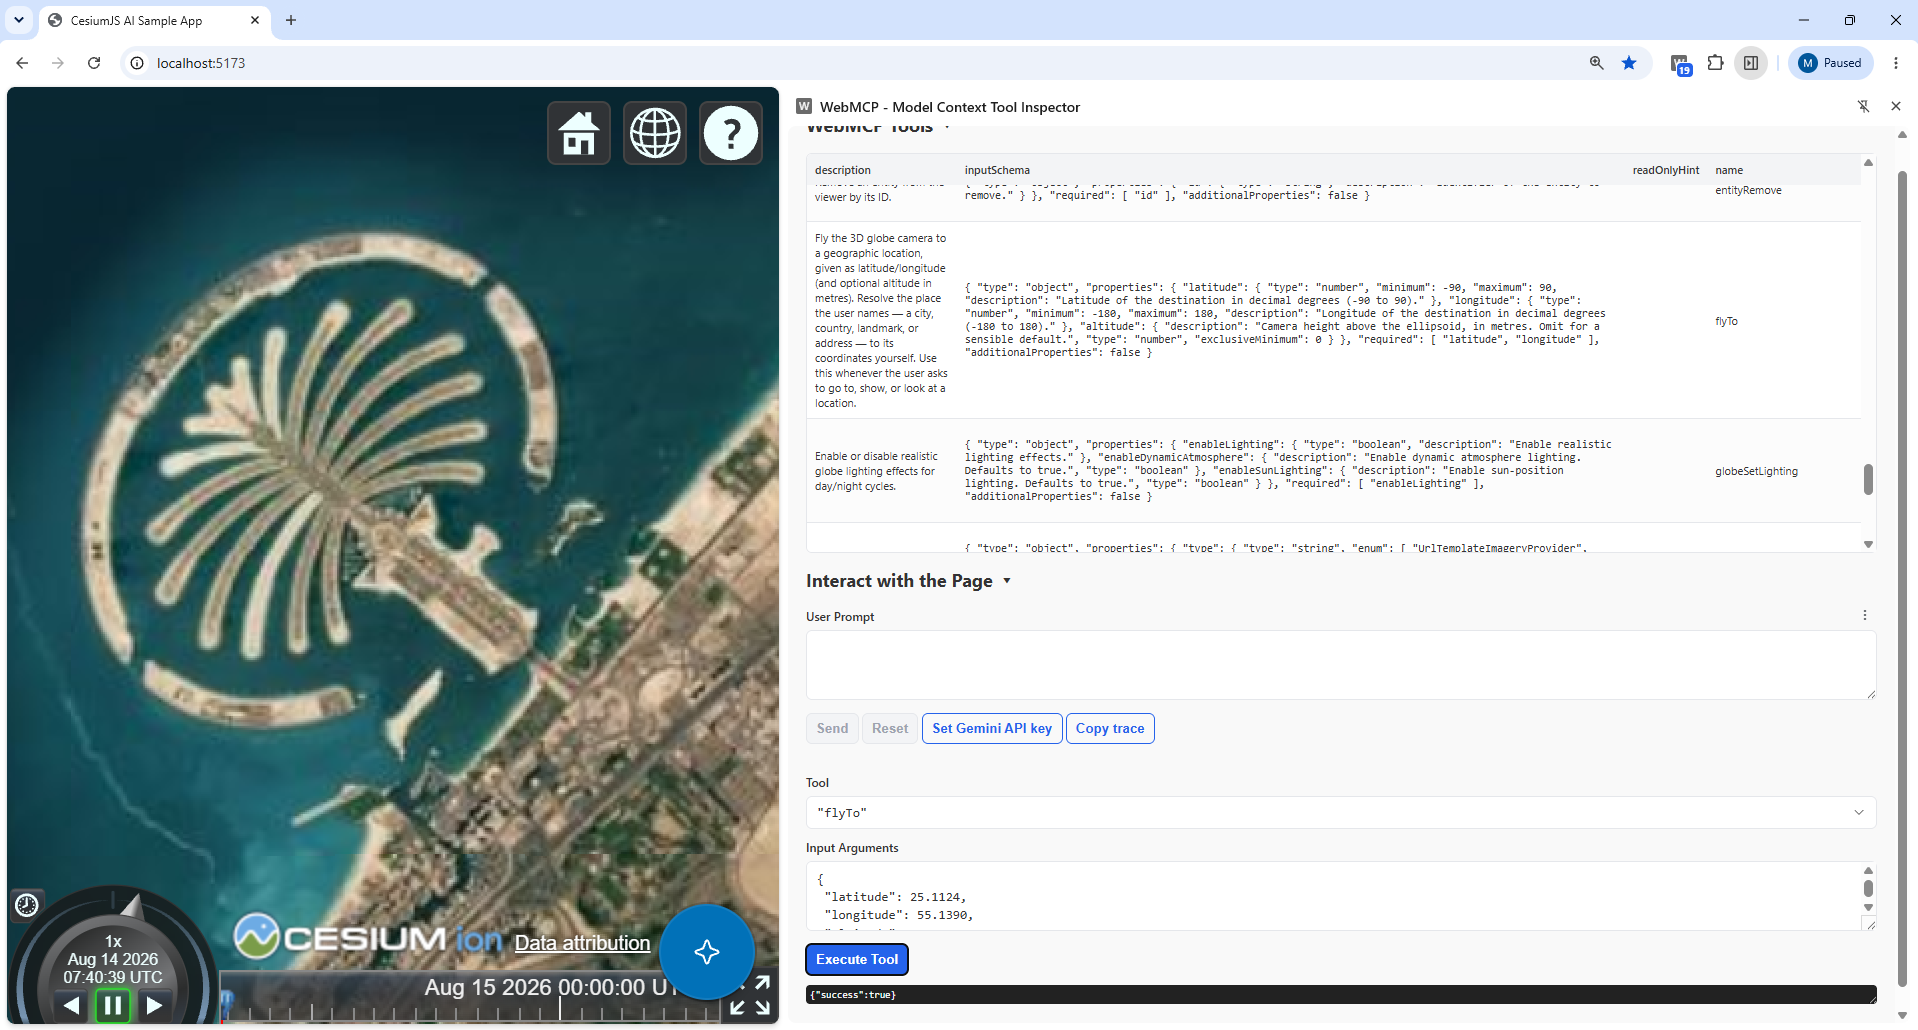This screenshot has width=1918, height=1030.
Task: Click Set Gemini API key
Action: (x=992, y=729)
